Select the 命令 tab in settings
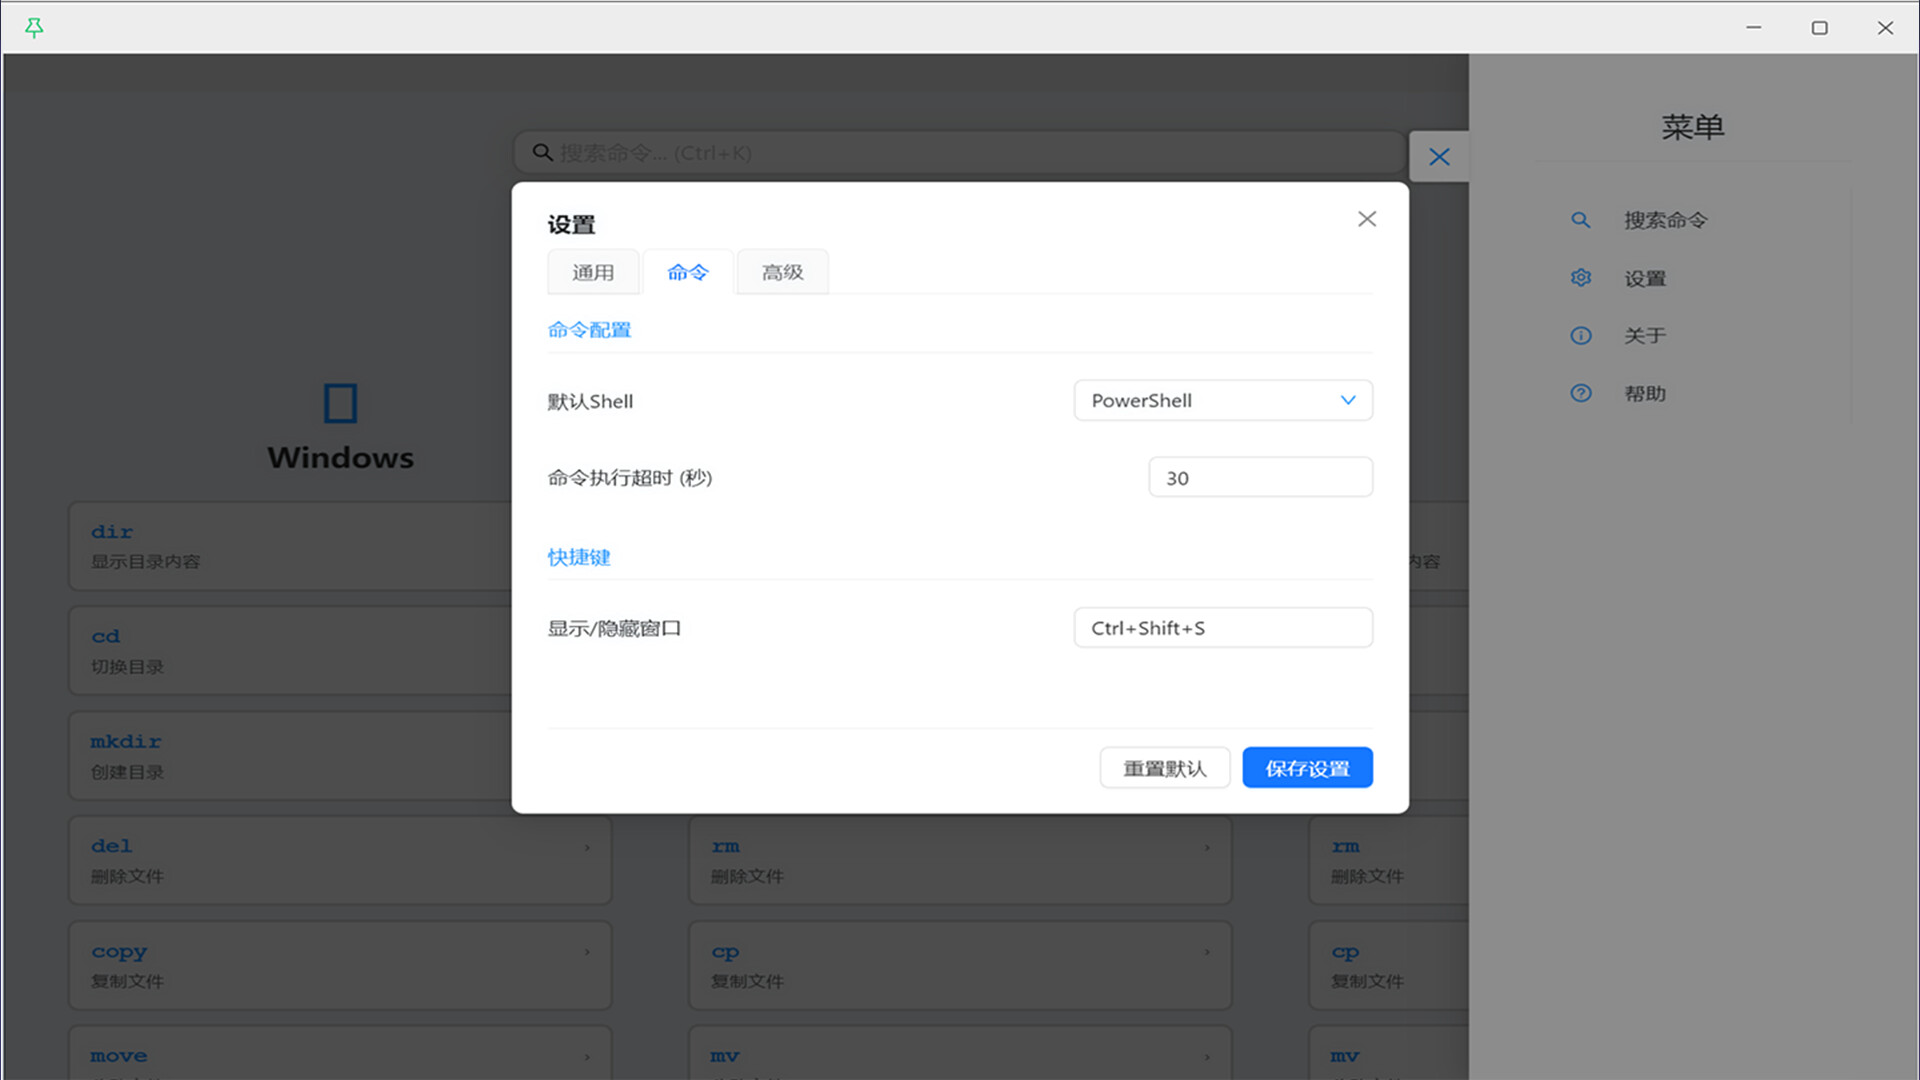The width and height of the screenshot is (1920, 1080). pos(687,271)
